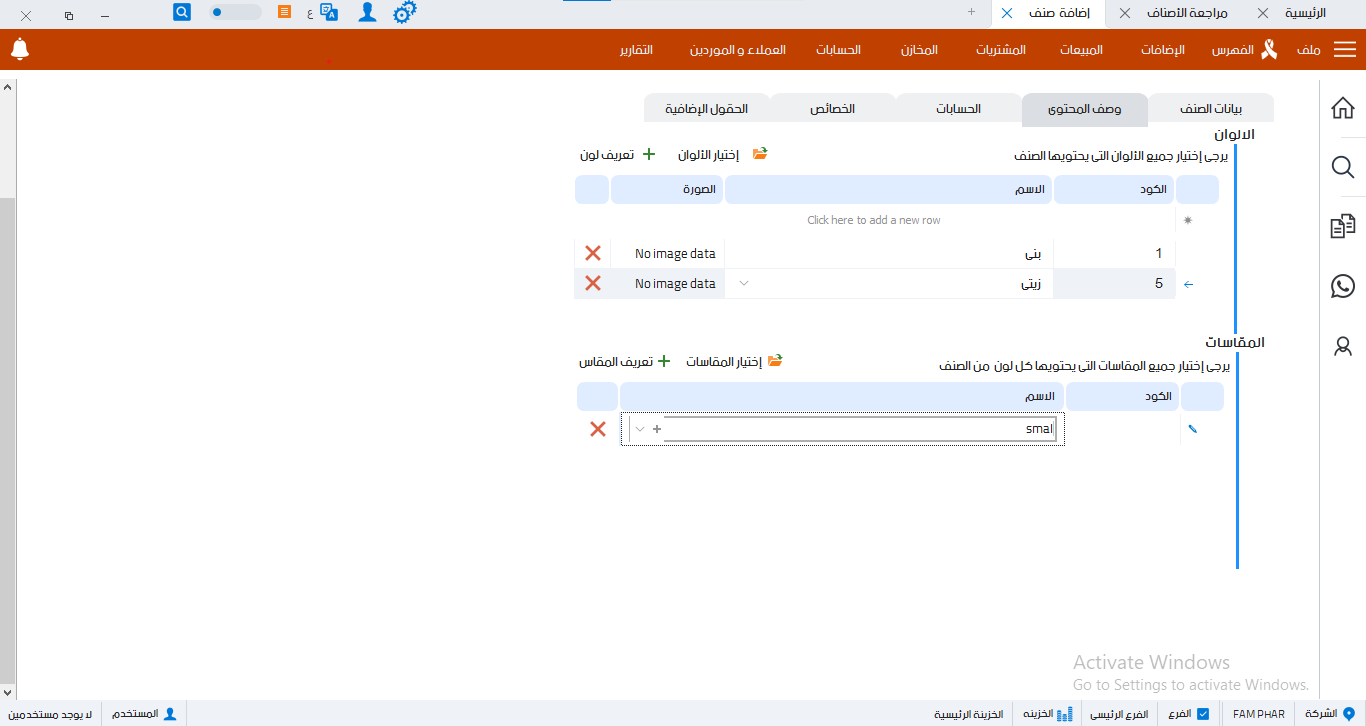Open the المبيعات menu
The image size is (1366, 726).
pos(1082,50)
